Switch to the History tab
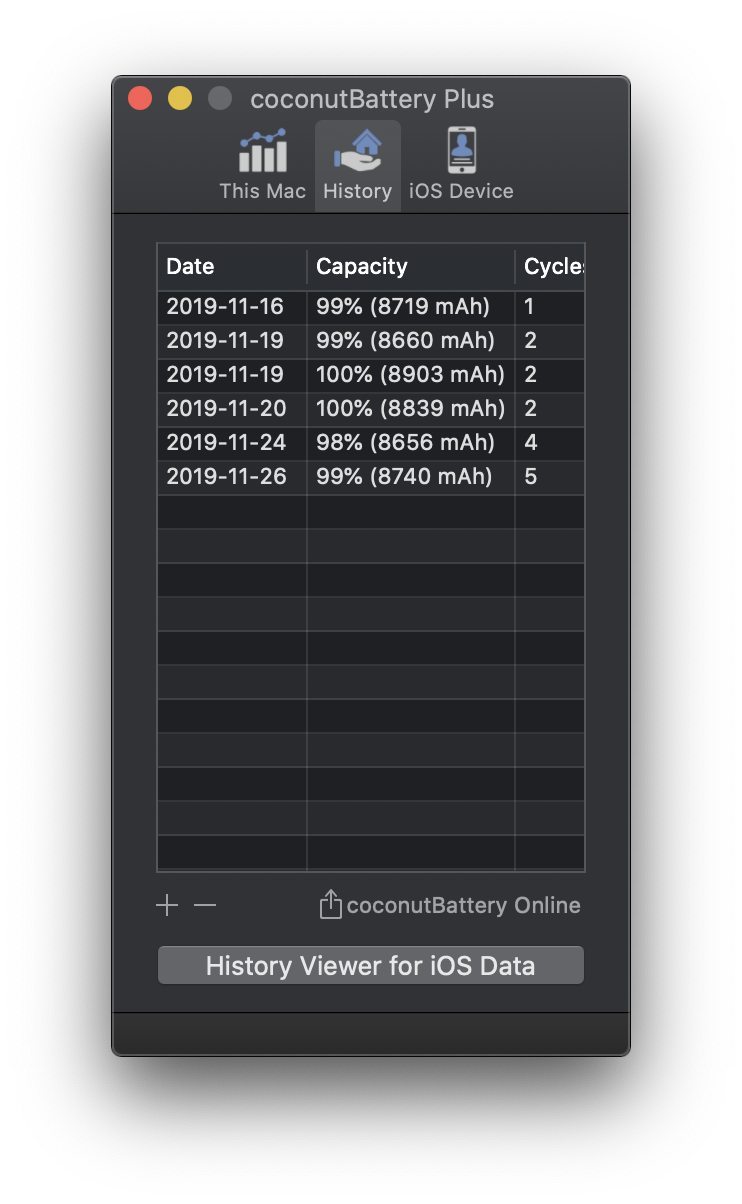Viewport: 742px width, 1204px height. tap(358, 165)
